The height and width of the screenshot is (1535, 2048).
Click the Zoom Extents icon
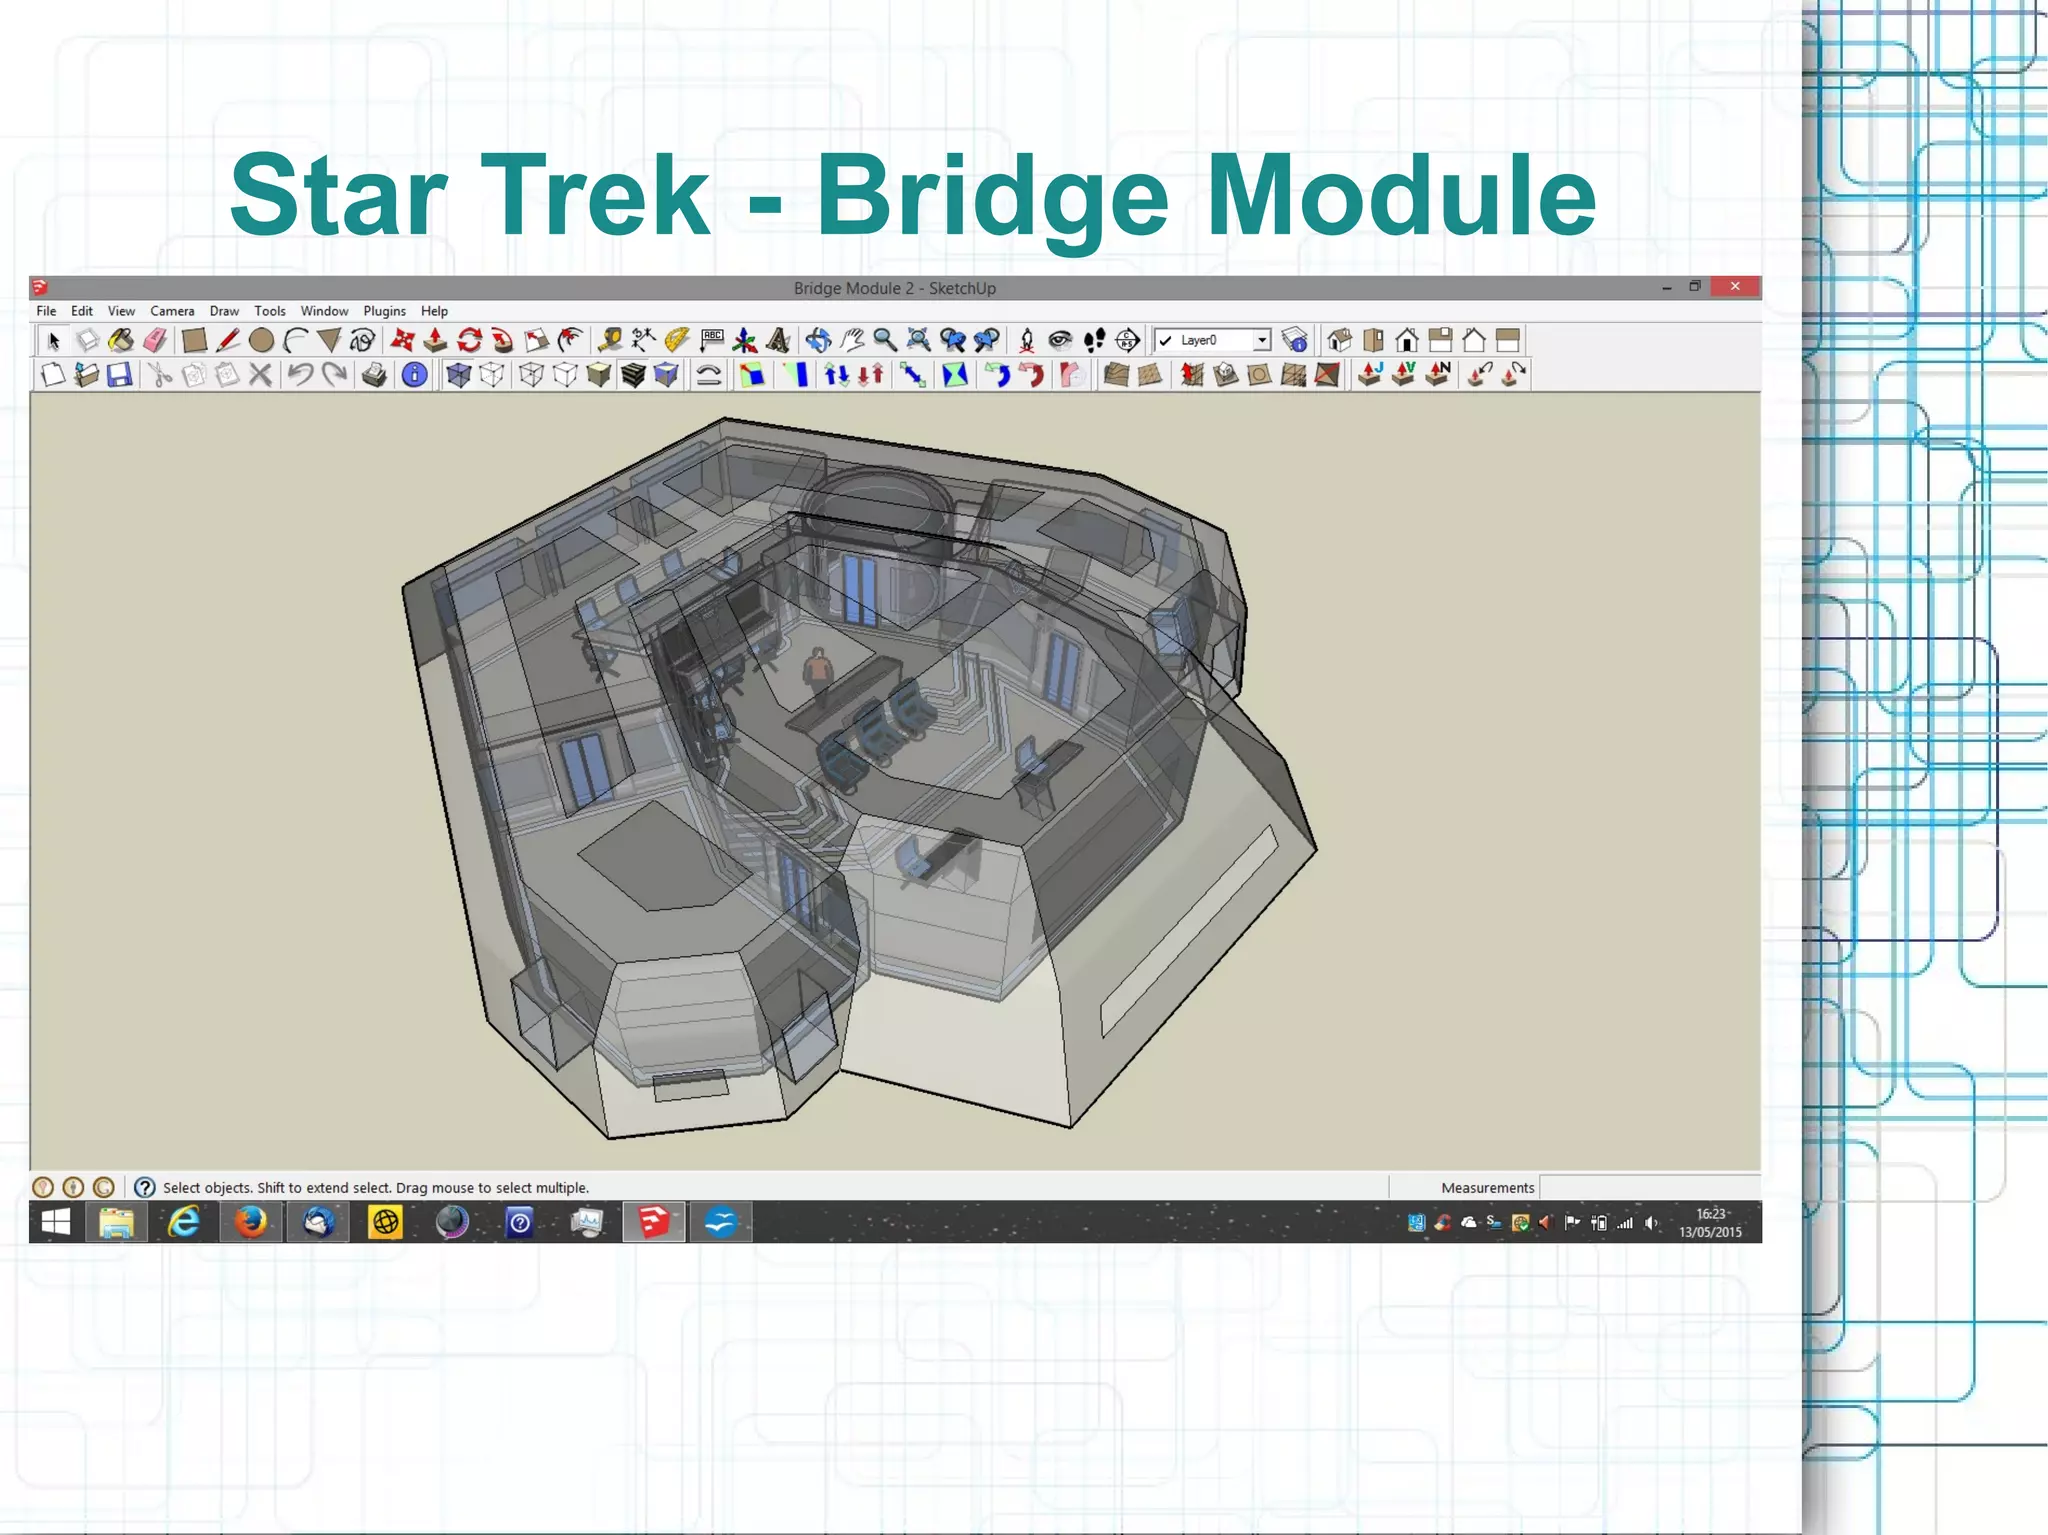[918, 340]
